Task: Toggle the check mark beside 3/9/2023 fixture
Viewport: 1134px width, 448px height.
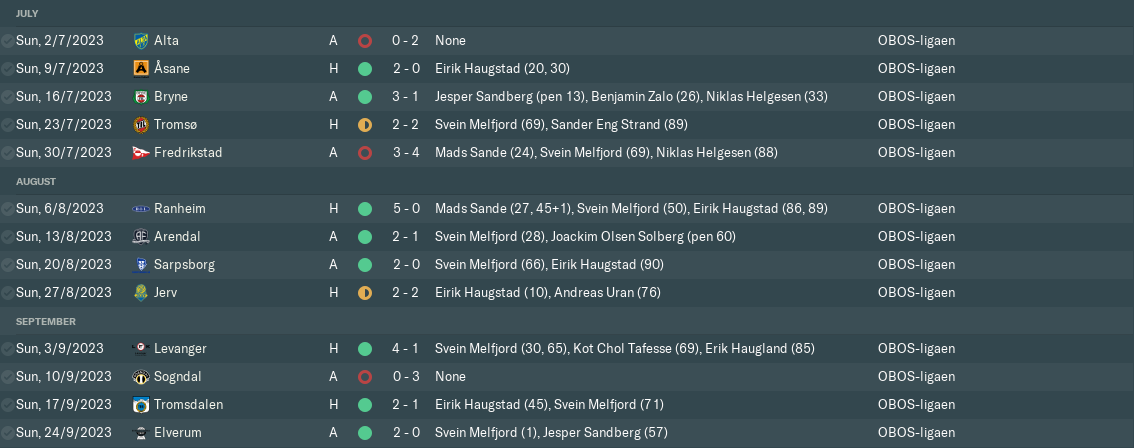Action: point(8,349)
